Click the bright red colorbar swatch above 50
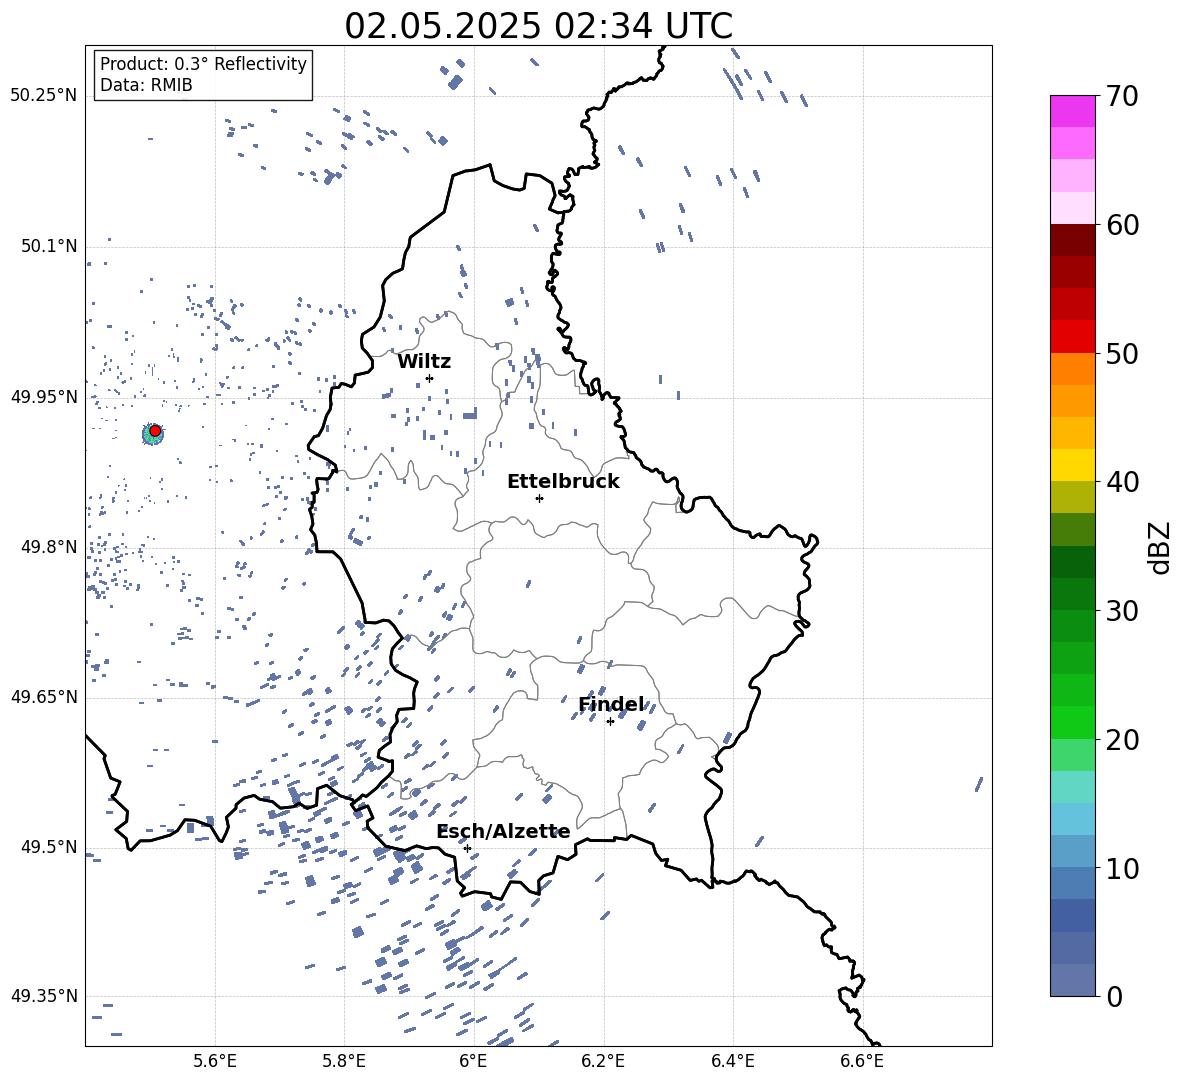Image resolution: width=1184 pixels, height=1081 pixels. click(x=1073, y=337)
